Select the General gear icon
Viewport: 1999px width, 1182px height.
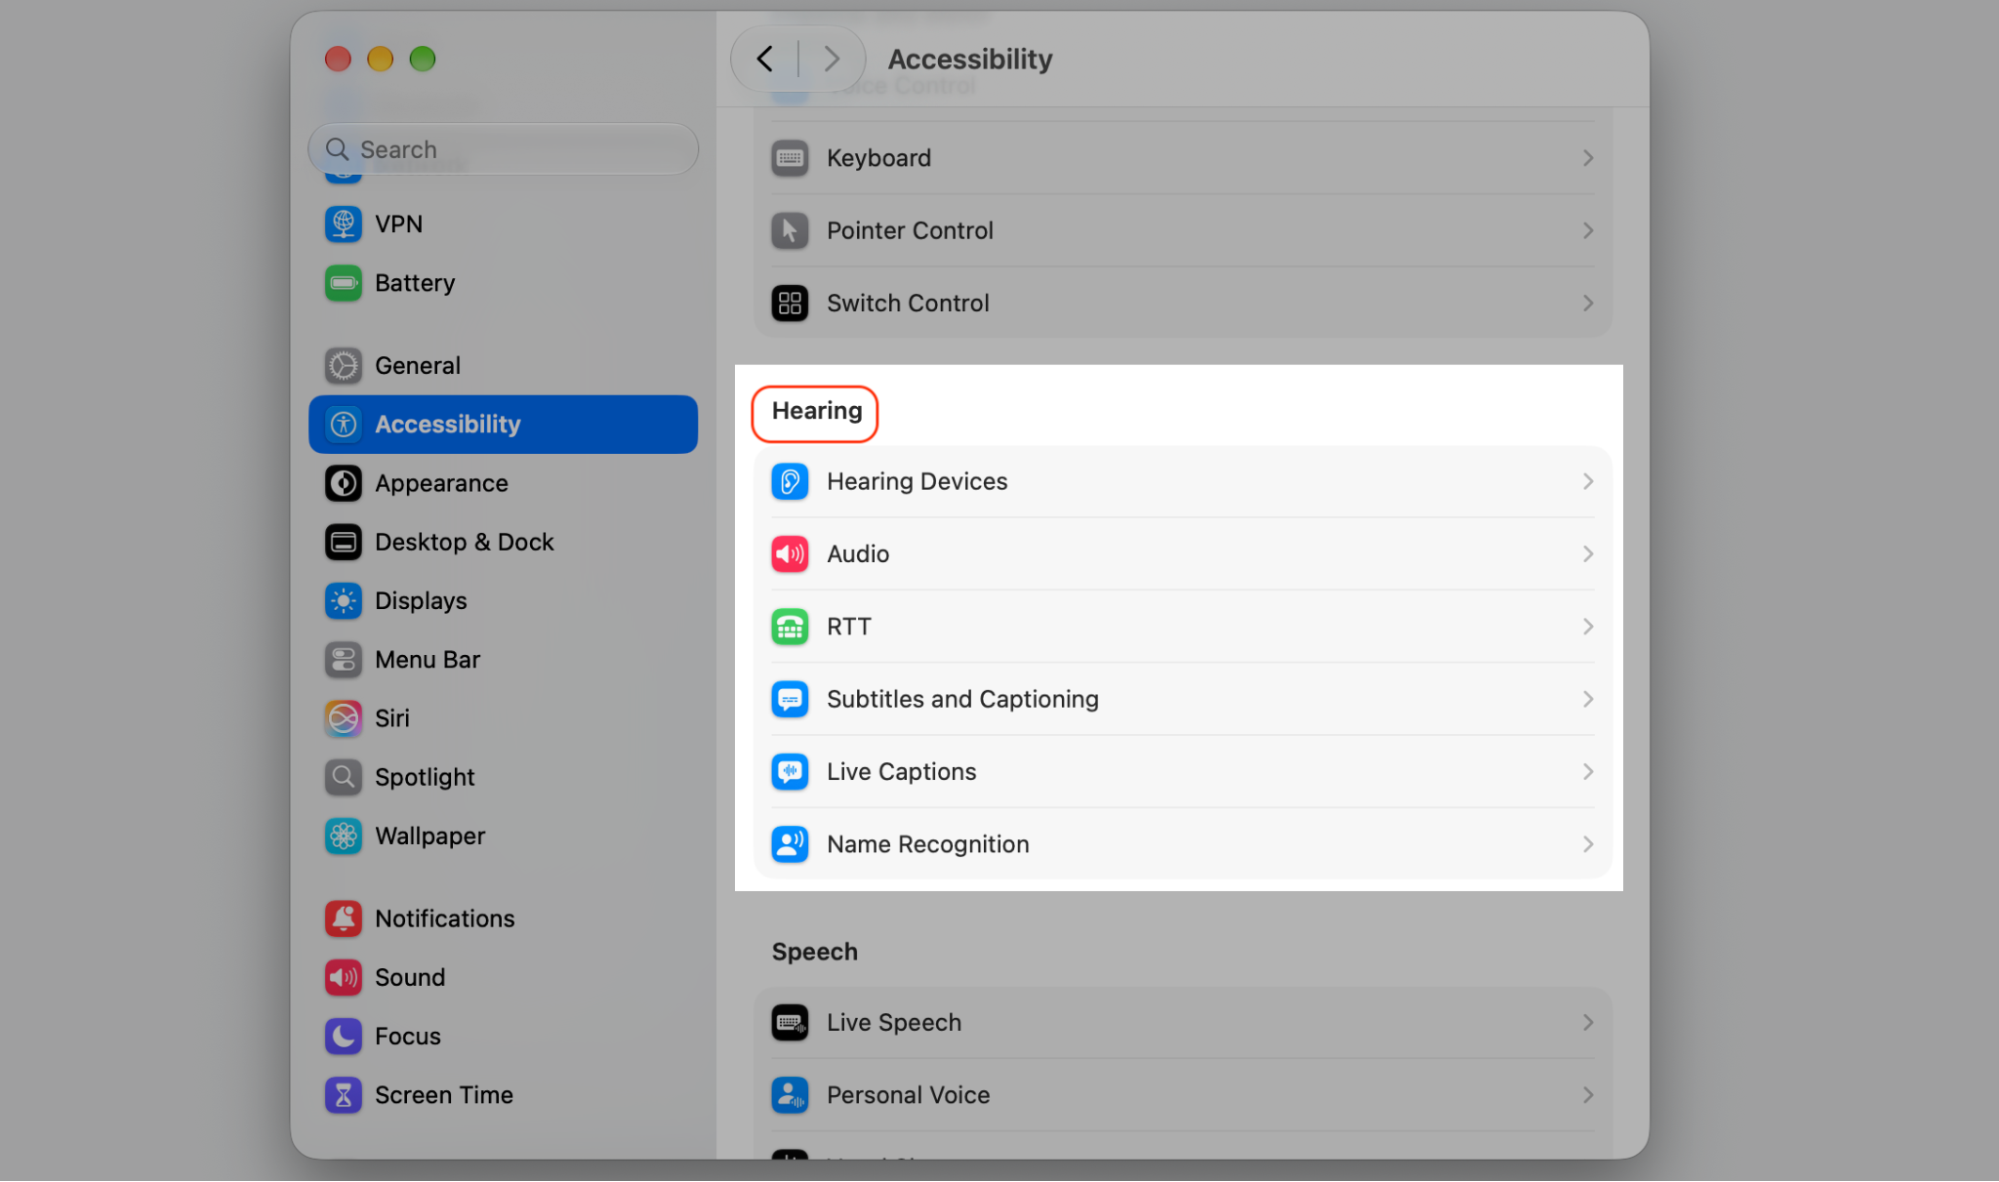[343, 366]
